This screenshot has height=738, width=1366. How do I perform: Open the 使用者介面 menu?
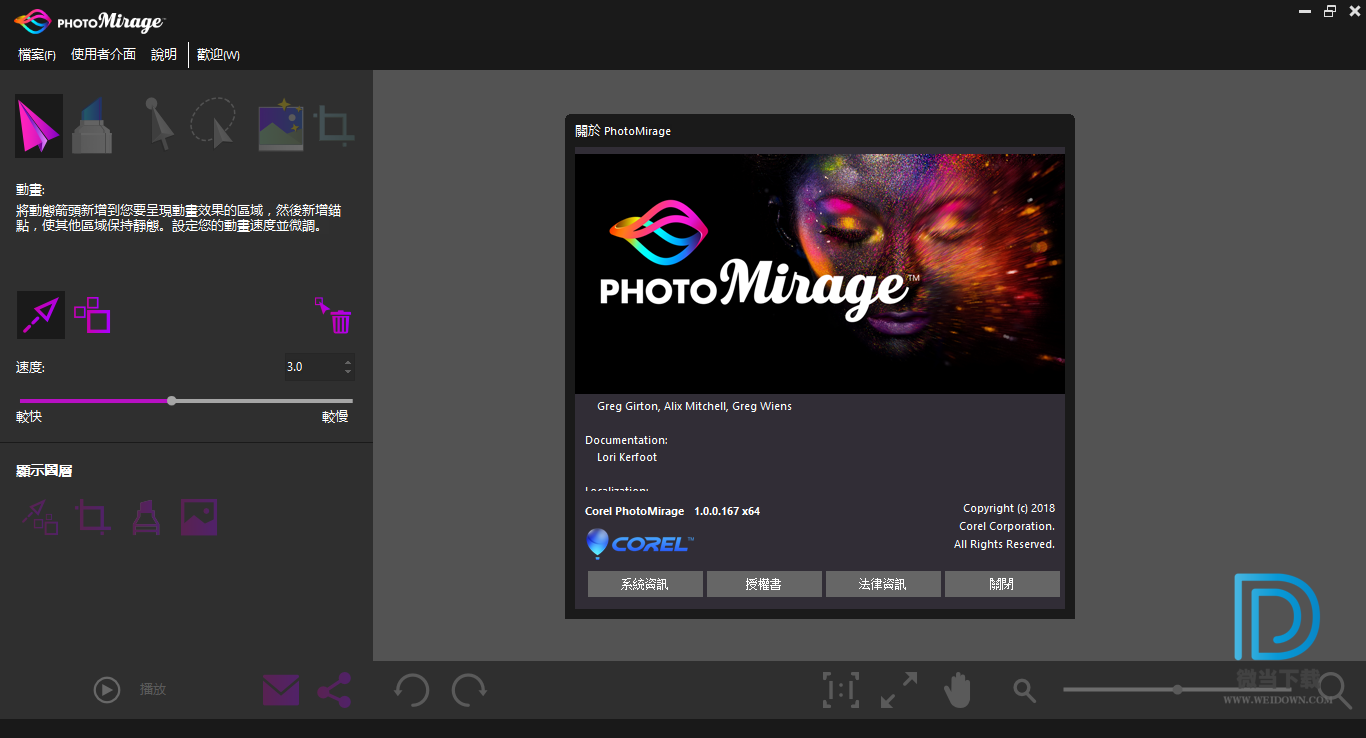103,54
